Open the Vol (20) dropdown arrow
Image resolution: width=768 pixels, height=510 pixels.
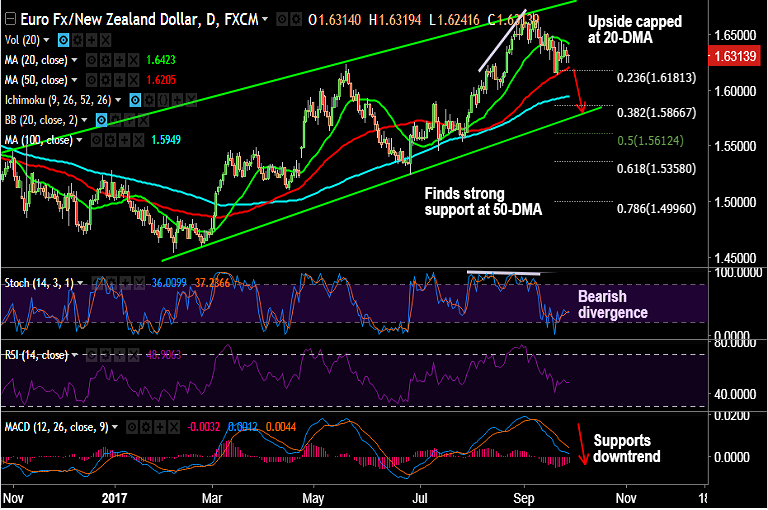[x=47, y=40]
